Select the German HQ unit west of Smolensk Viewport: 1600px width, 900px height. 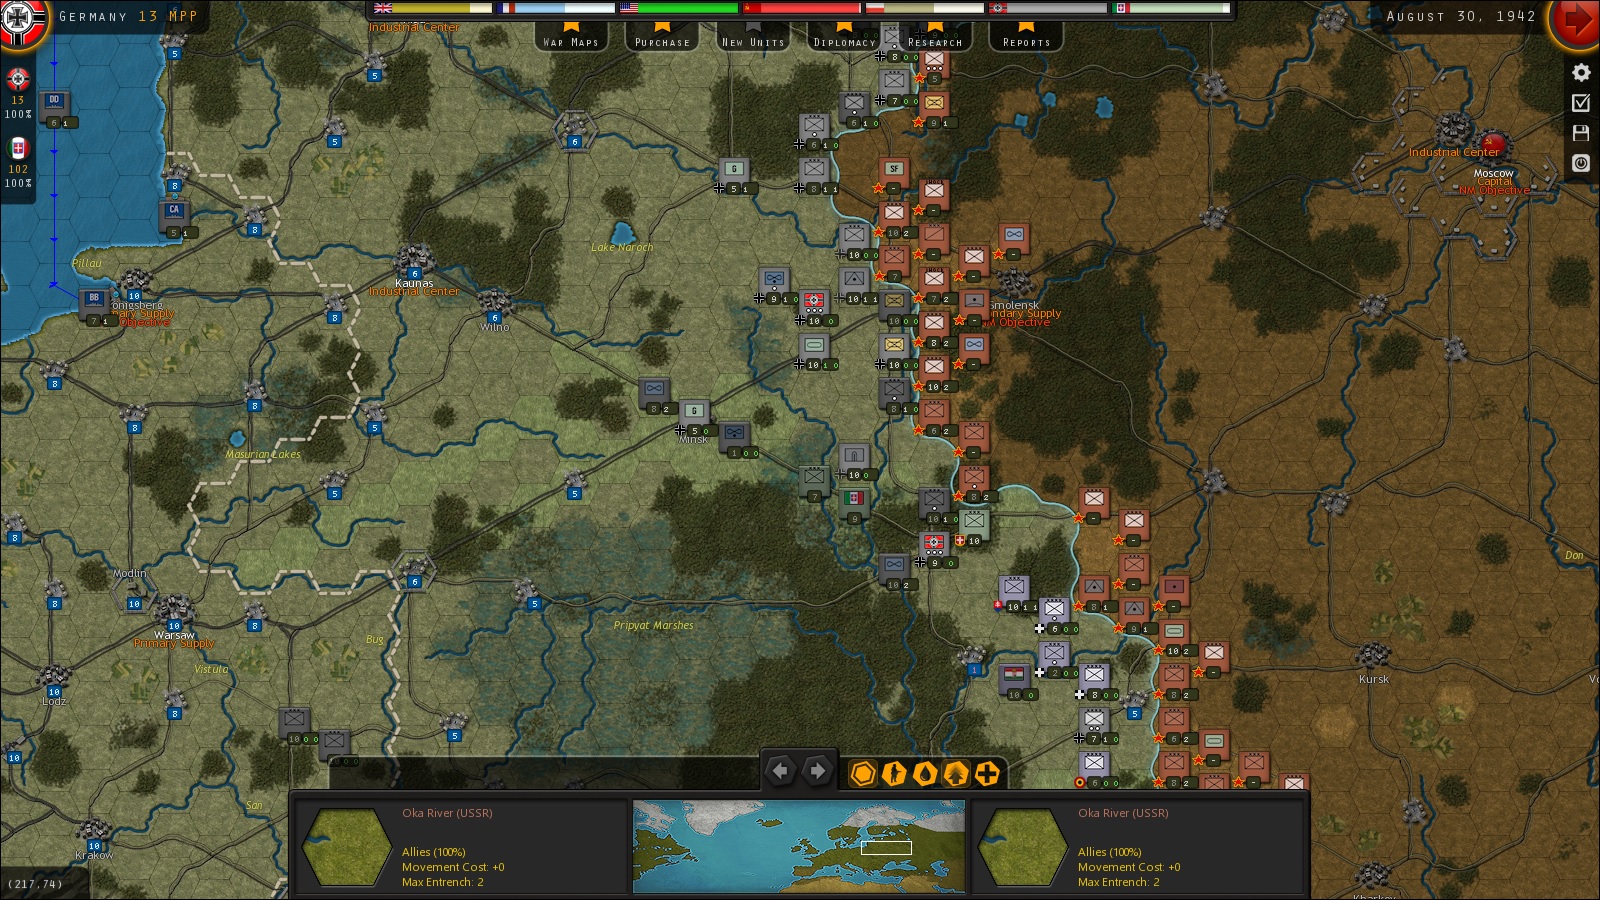pyautogui.click(x=814, y=301)
